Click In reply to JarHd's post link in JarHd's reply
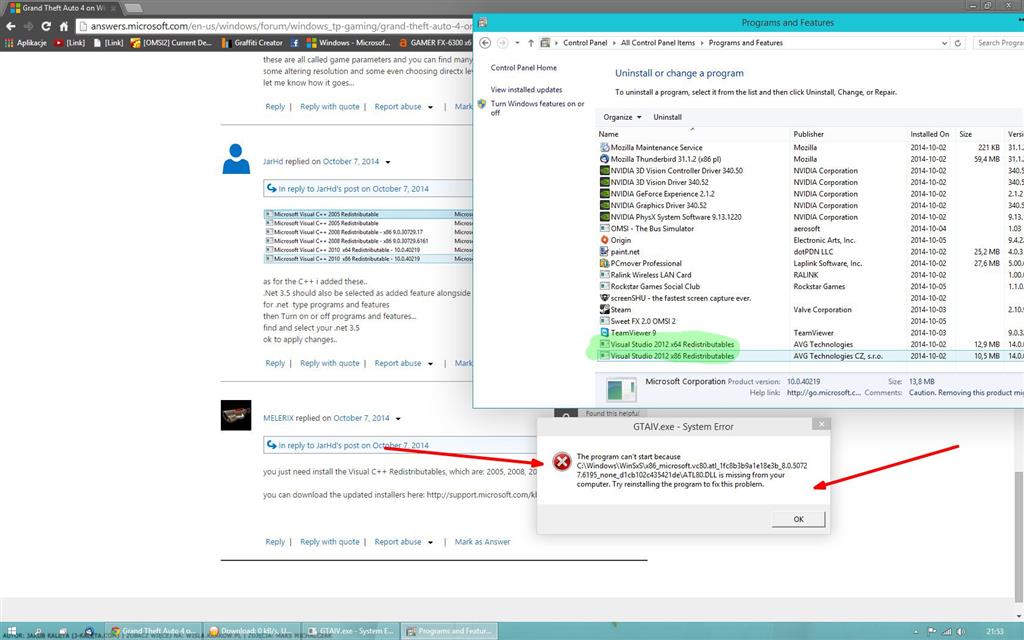The width and height of the screenshot is (1024, 640). (x=353, y=189)
